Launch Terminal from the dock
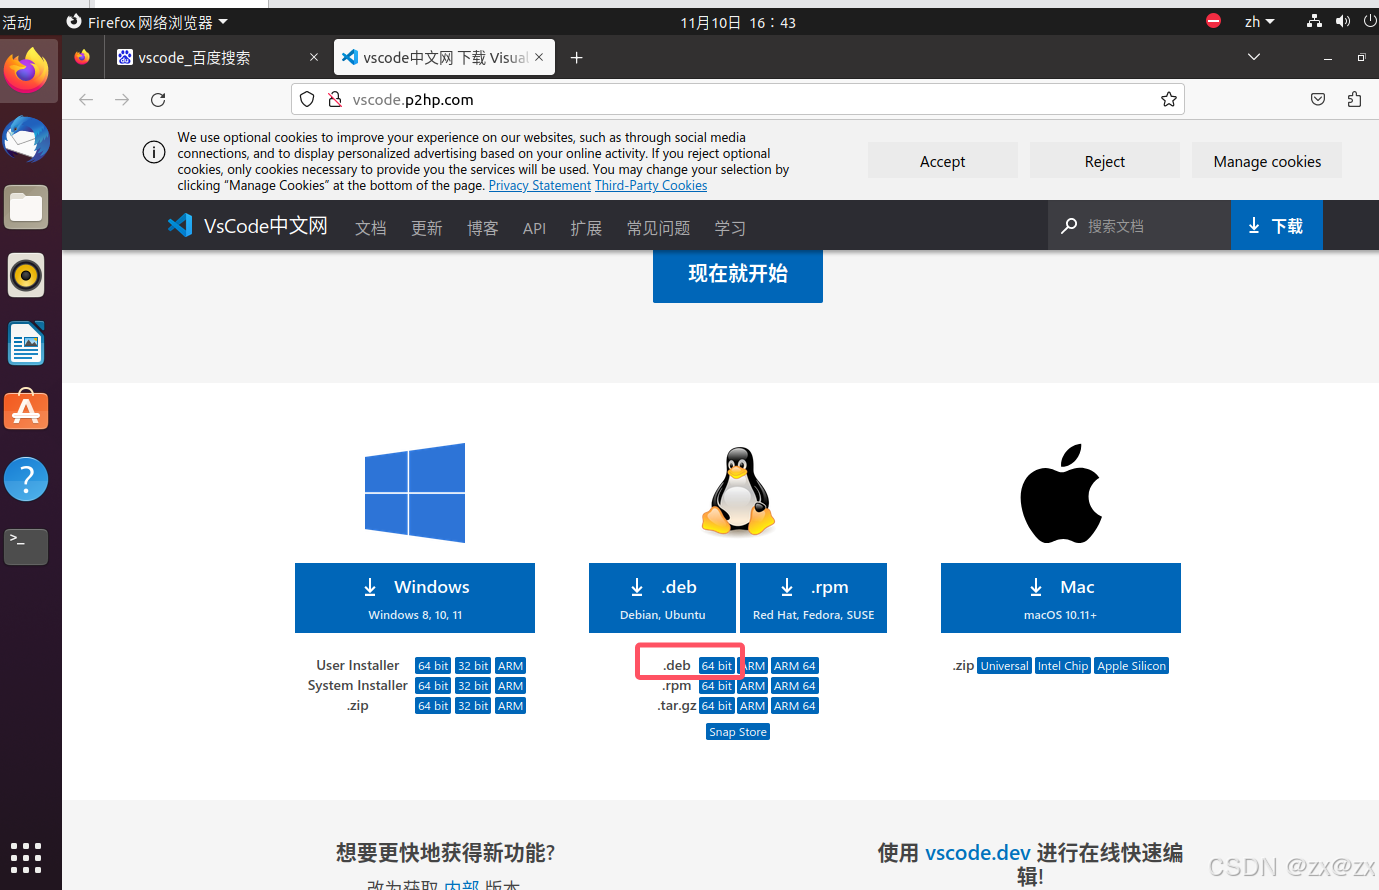Screen dimensions: 1379x890 pyautogui.click(x=27, y=547)
